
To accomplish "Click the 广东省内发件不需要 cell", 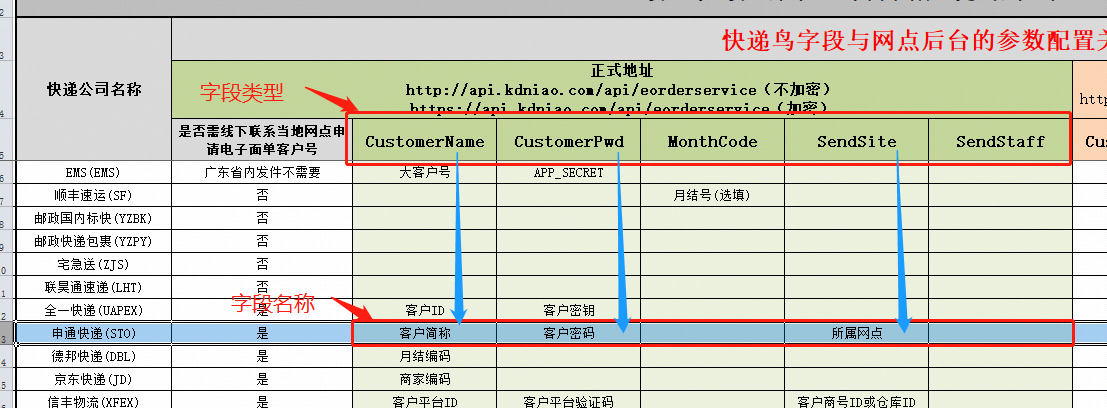I will (262, 172).
